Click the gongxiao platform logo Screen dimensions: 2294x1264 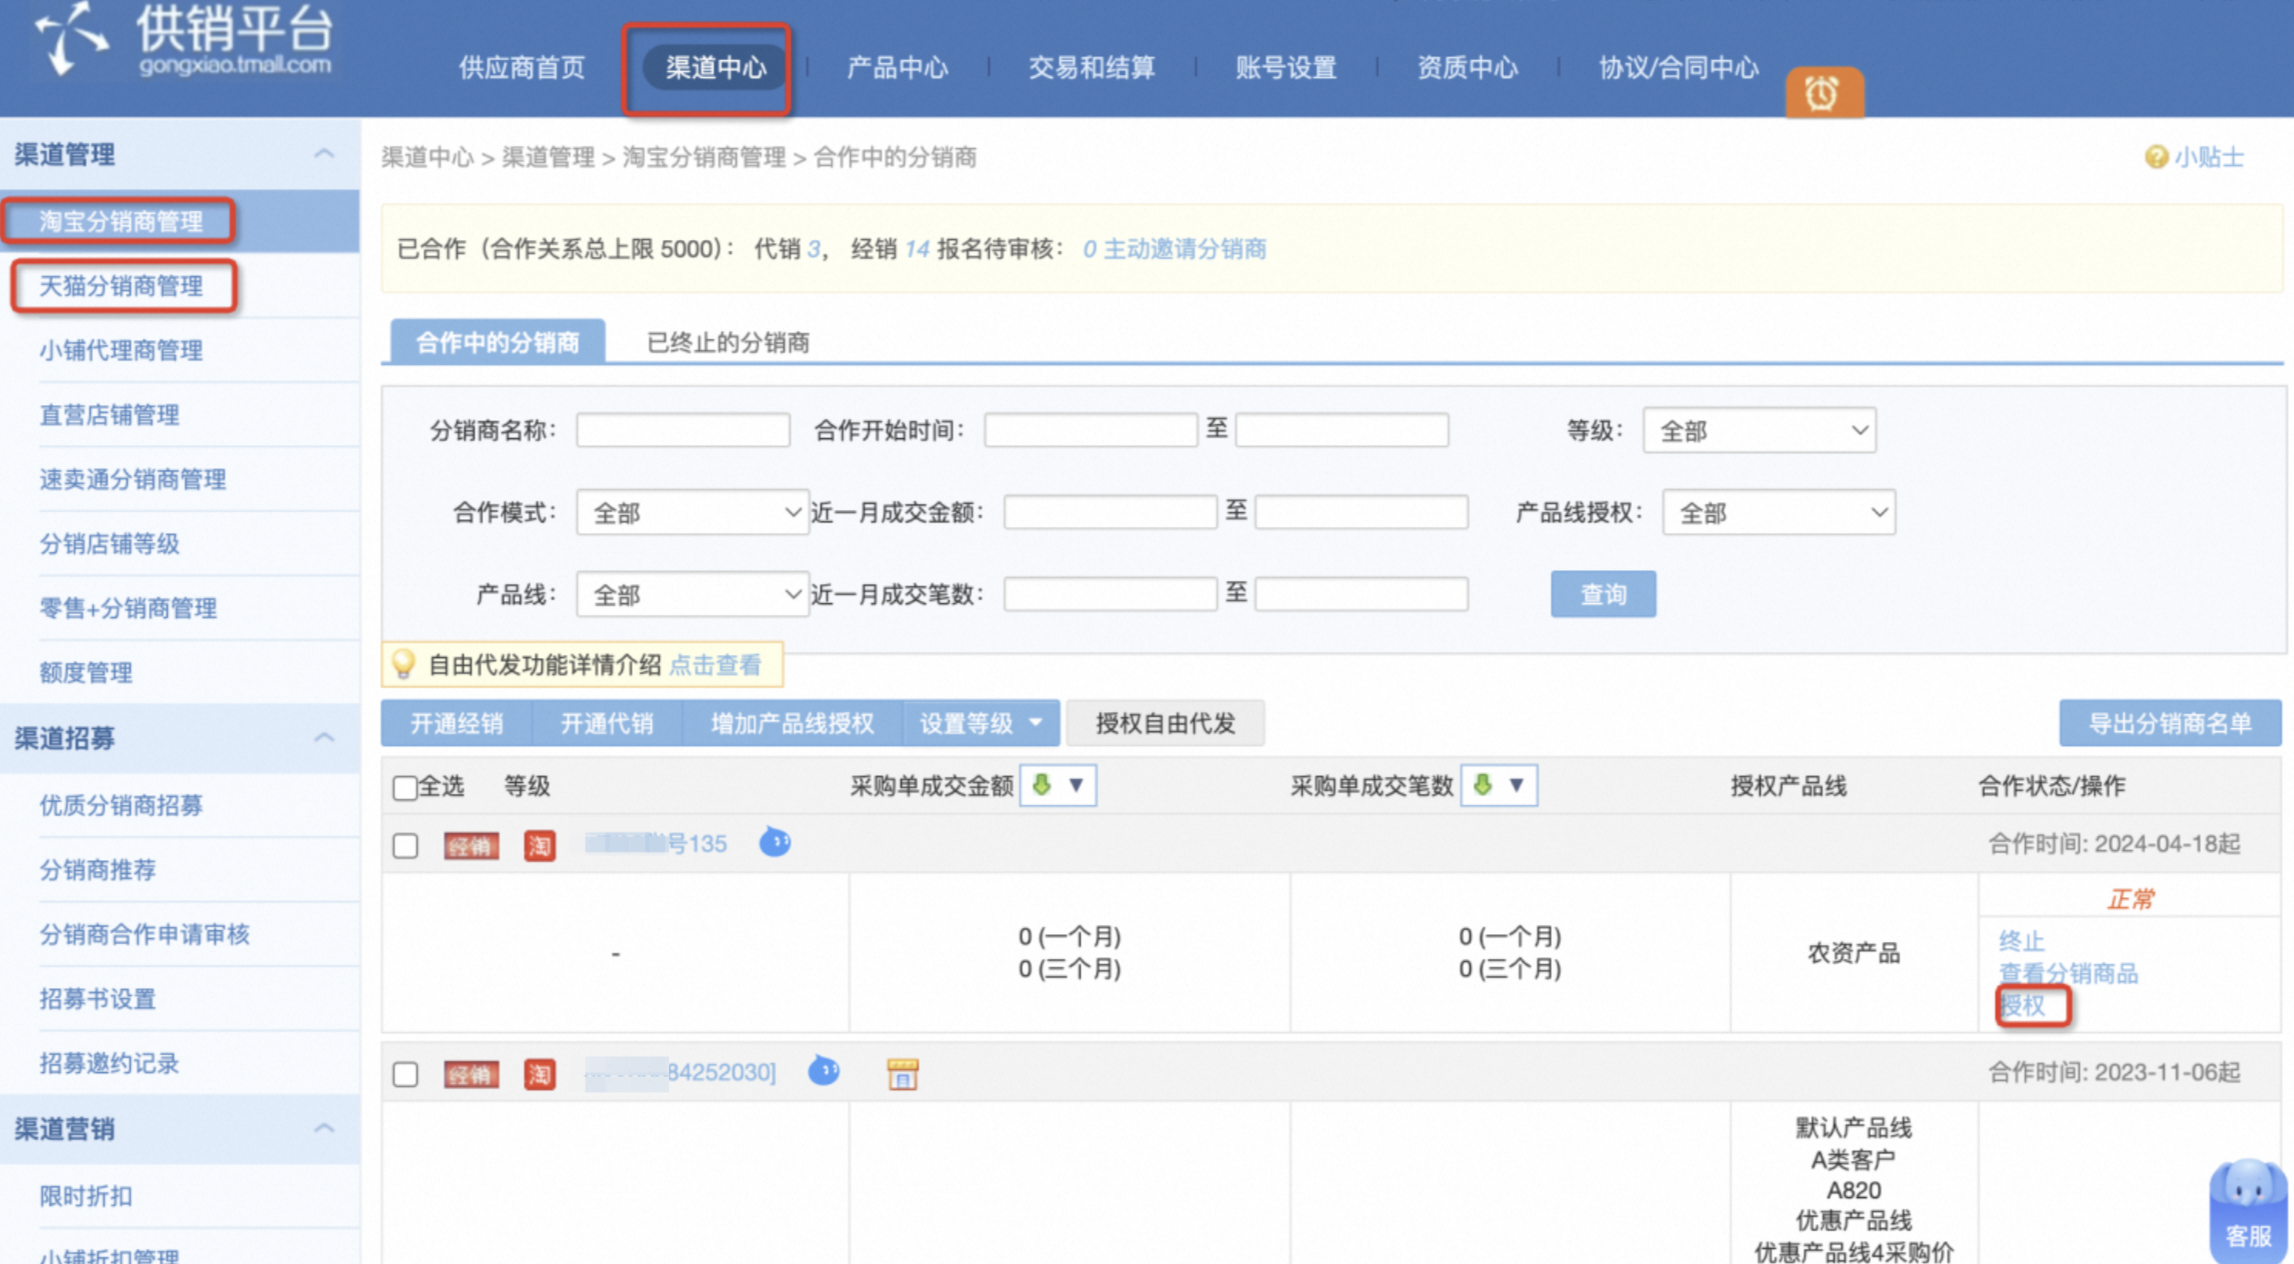pyautogui.click(x=184, y=42)
